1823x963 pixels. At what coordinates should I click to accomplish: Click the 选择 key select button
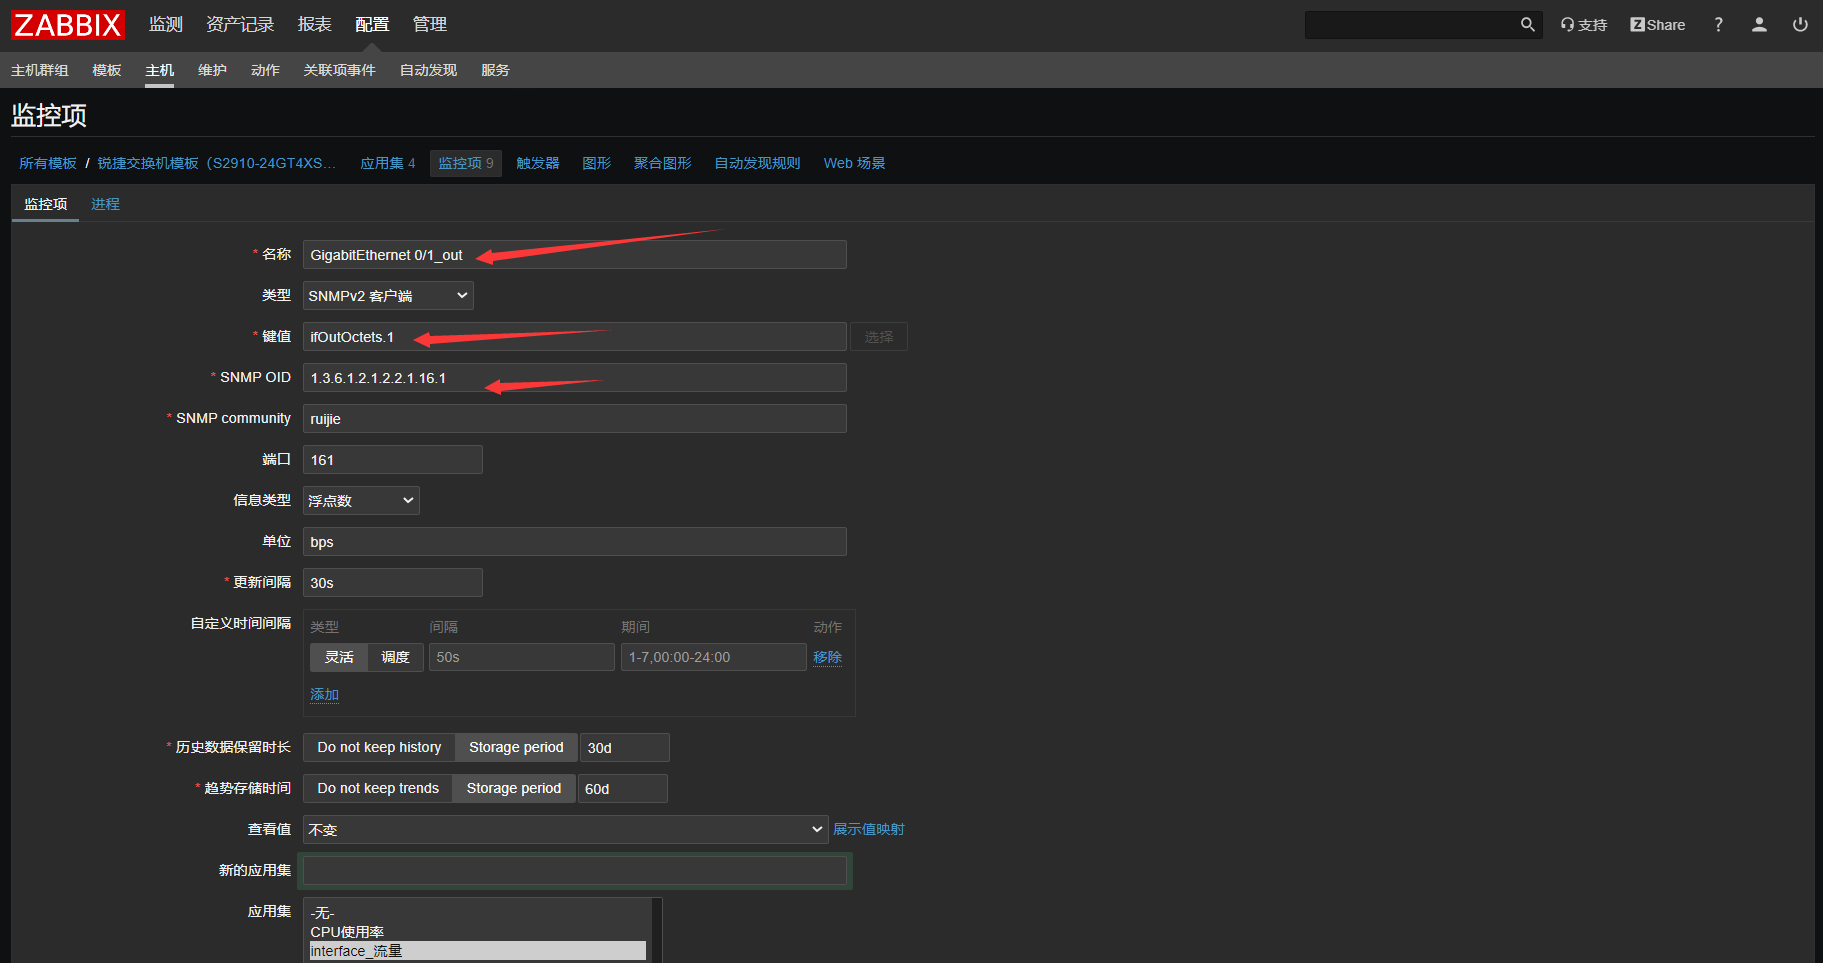click(x=879, y=337)
